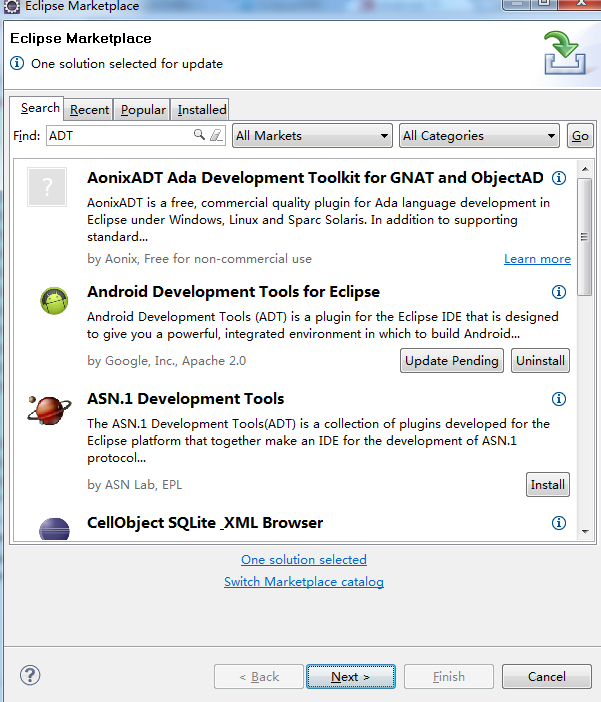
Task: Click the info icon for ASN.1 Development Tools
Action: (558, 399)
